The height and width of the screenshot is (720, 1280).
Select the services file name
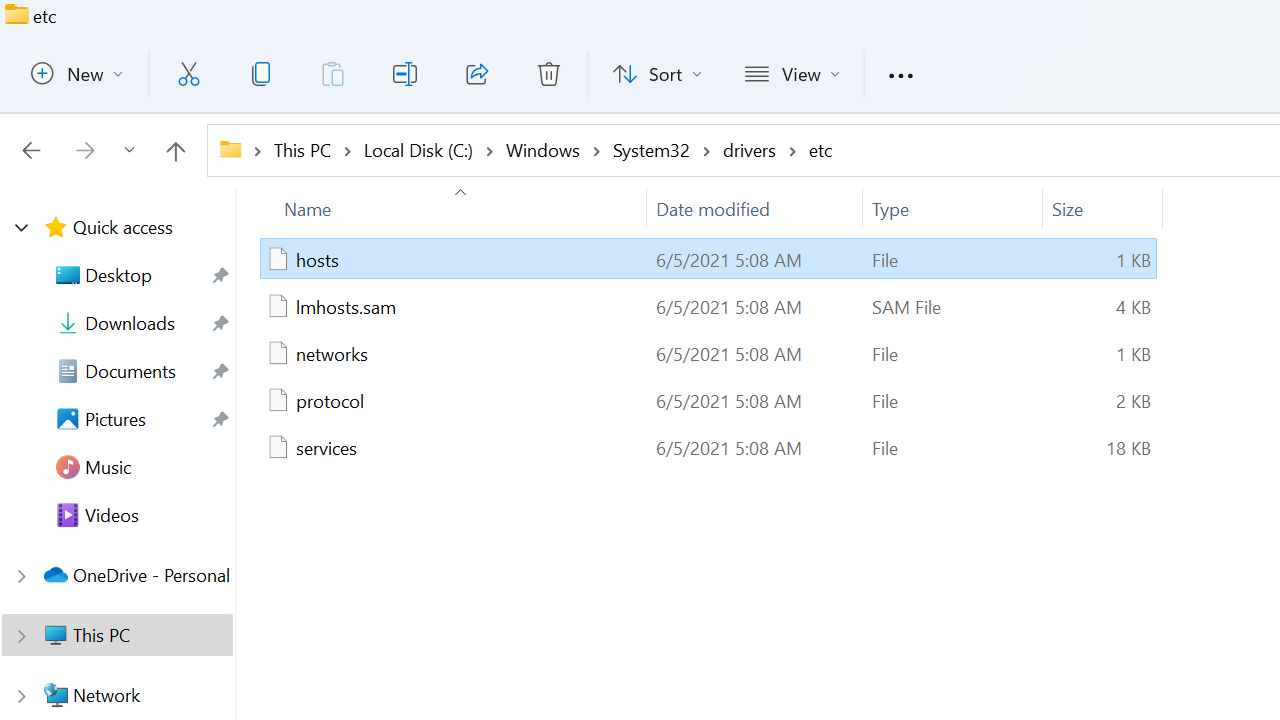[x=326, y=448]
